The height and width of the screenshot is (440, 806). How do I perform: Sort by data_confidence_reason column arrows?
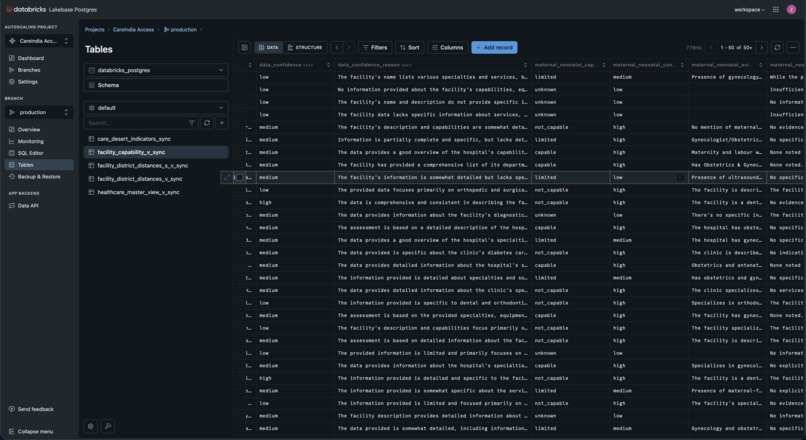525,65
